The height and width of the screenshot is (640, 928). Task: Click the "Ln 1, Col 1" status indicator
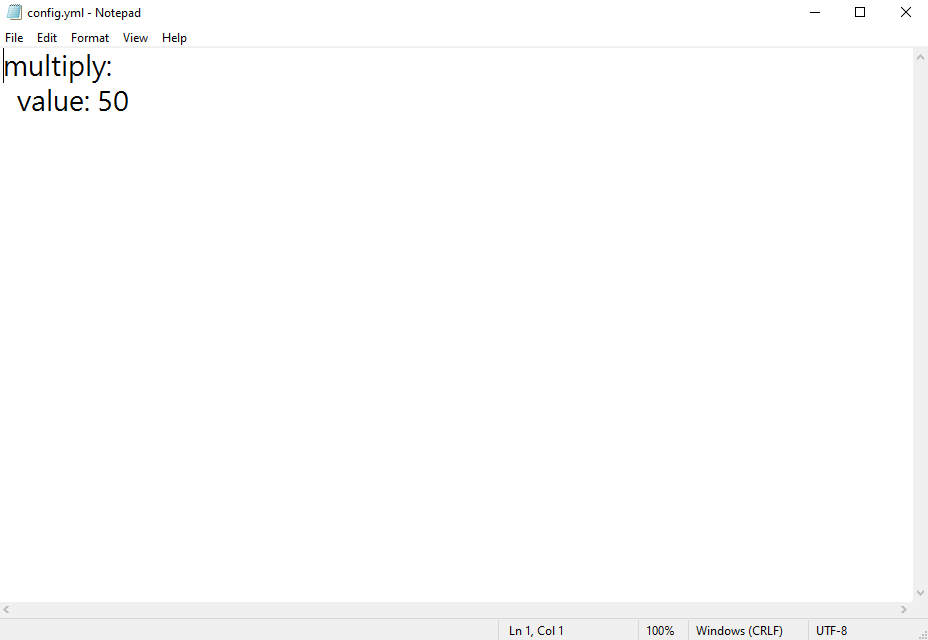click(x=536, y=631)
